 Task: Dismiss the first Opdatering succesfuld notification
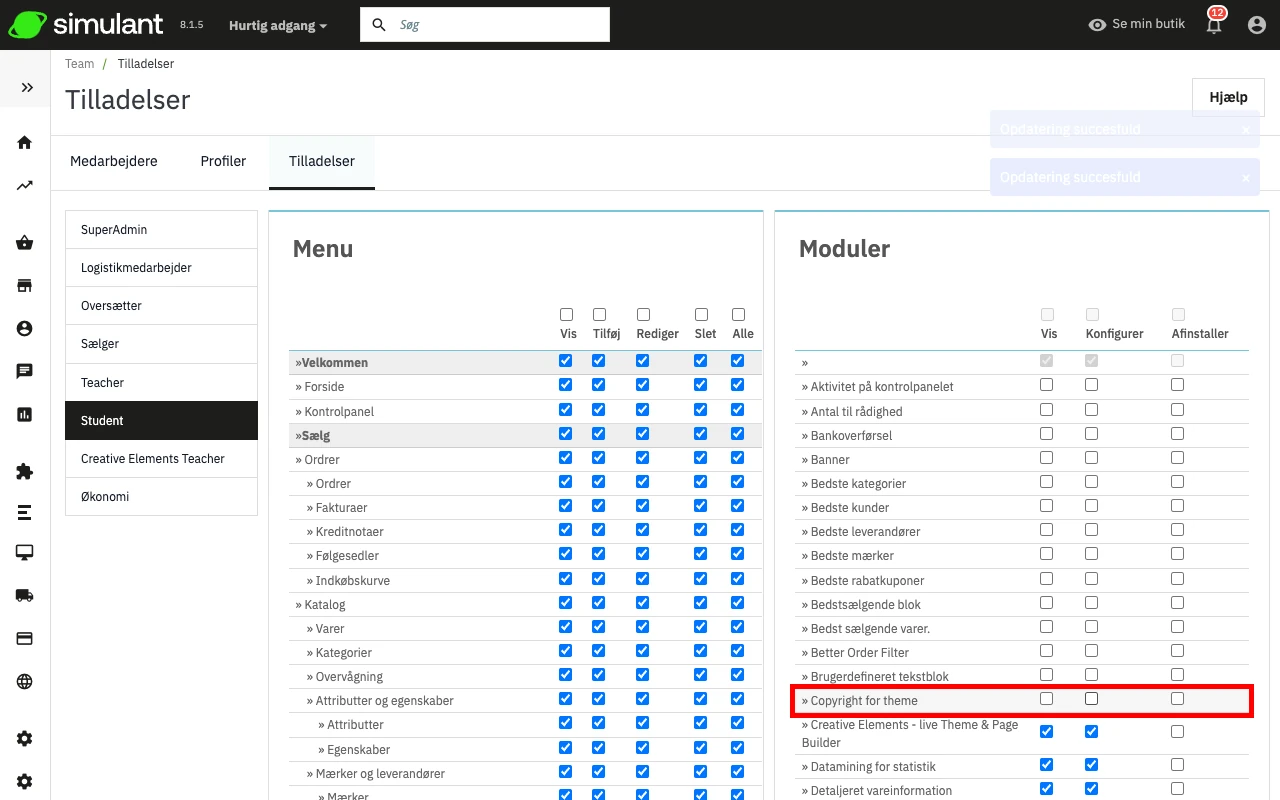[x=1245, y=130]
